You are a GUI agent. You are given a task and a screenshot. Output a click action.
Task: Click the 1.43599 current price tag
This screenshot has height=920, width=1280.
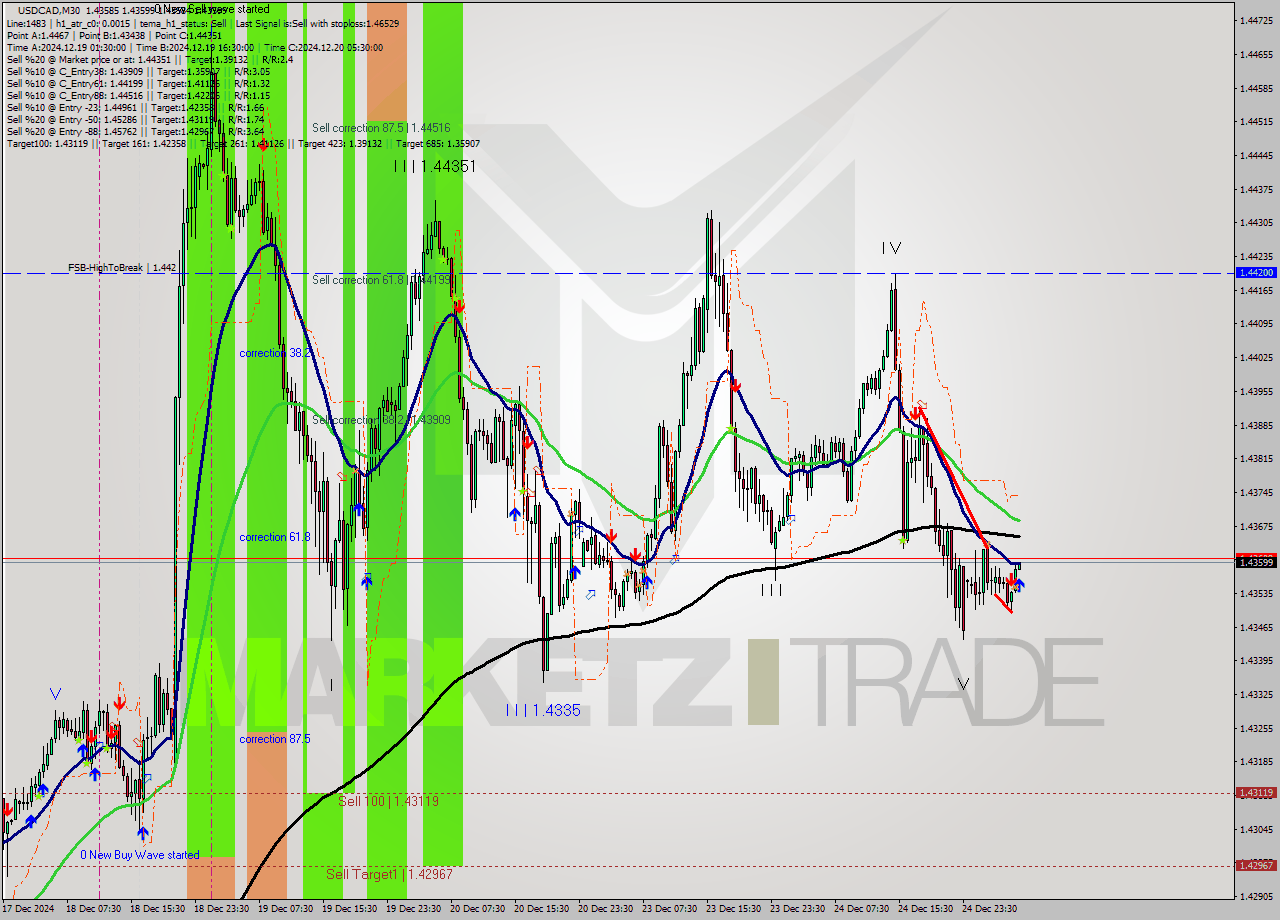(1256, 563)
